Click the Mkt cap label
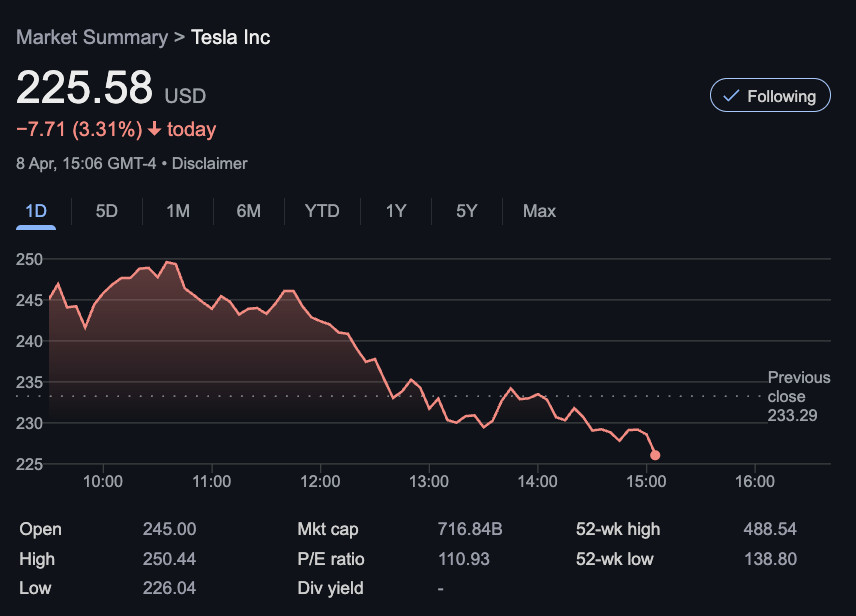The image size is (856, 616). coord(328,529)
